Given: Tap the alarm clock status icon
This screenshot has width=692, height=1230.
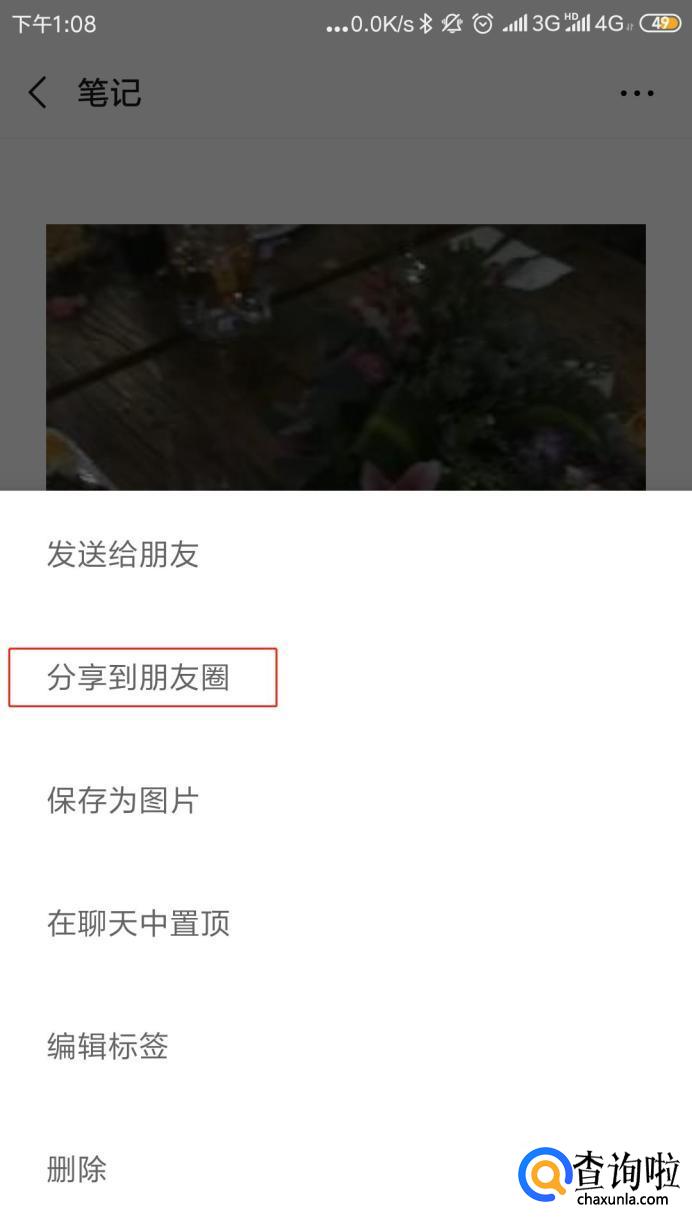Looking at the screenshot, I should tap(482, 24).
